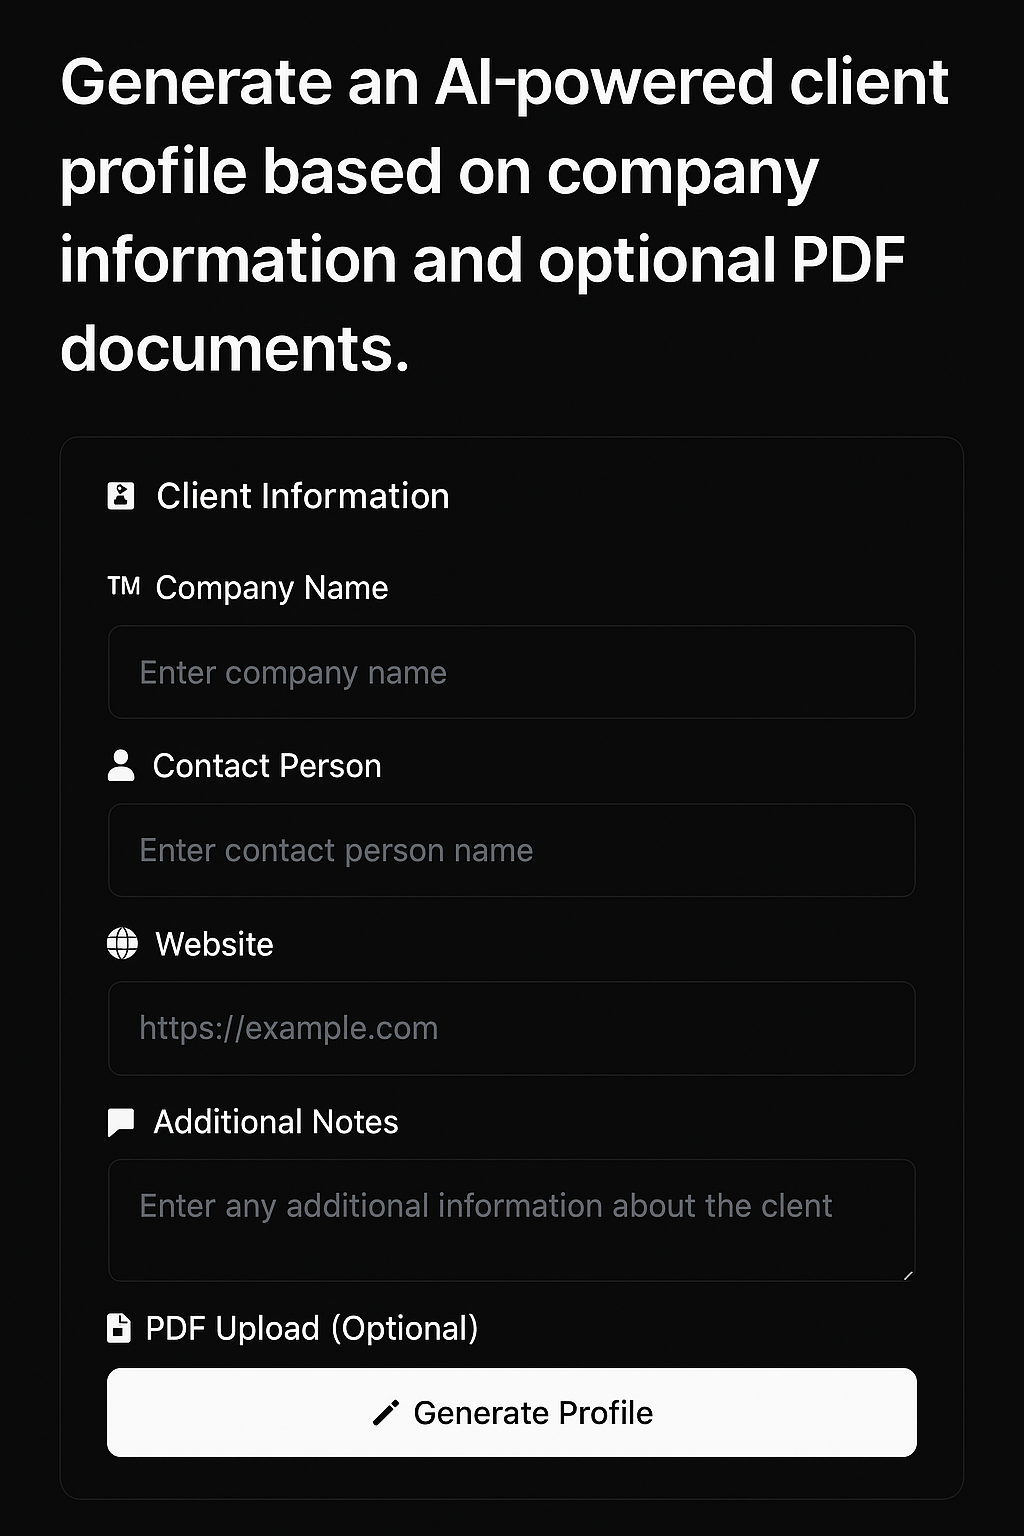Focus the Additional Notes text area
The width and height of the screenshot is (1024, 1536).
click(x=511, y=1220)
